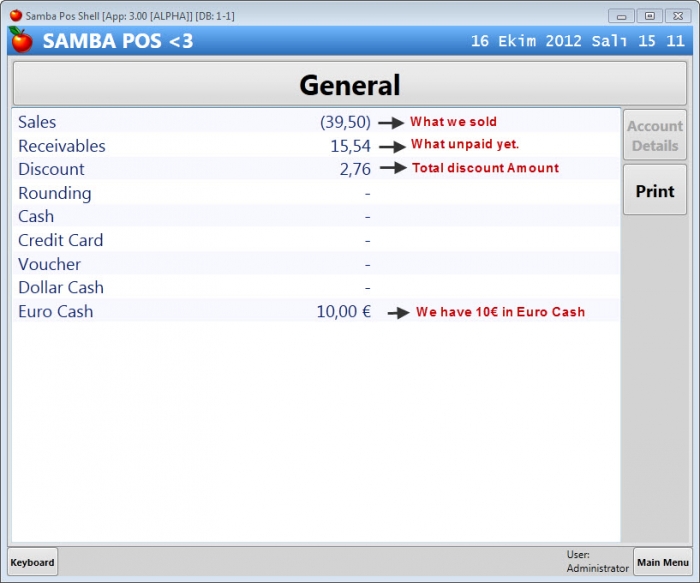Return to the Main Menu

coord(662,562)
